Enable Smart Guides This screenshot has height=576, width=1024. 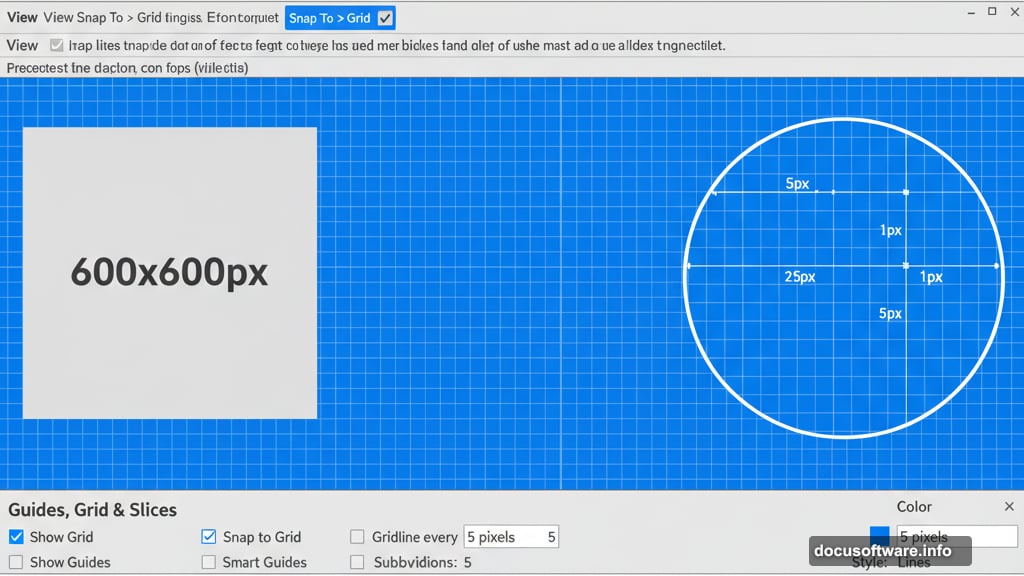pyautogui.click(x=209, y=562)
